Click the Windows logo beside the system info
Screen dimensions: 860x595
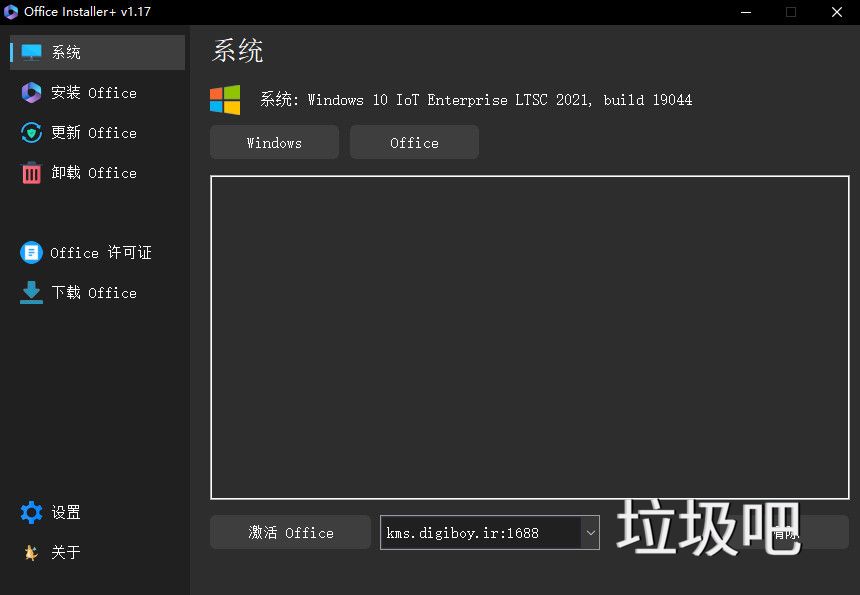coord(226,100)
